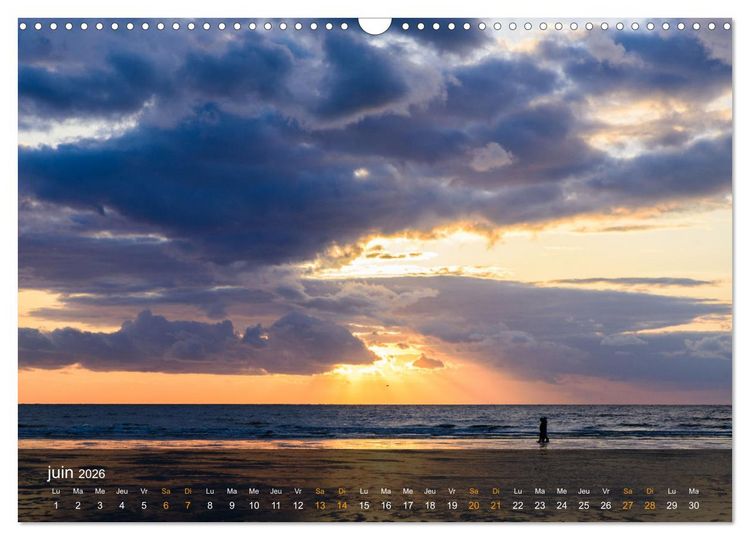Select the 16 date number
This screenshot has height=540, width=750.
[x=386, y=506]
